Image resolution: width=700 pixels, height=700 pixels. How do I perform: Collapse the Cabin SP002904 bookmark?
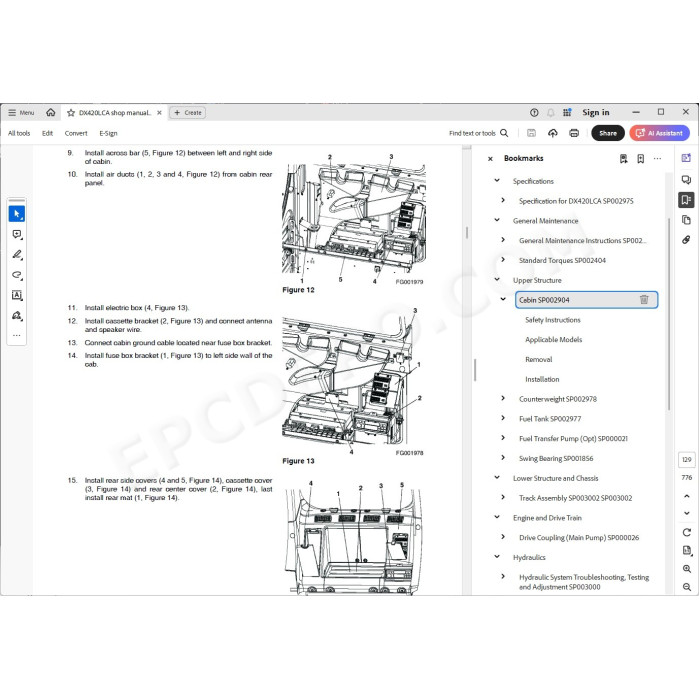coord(503,300)
